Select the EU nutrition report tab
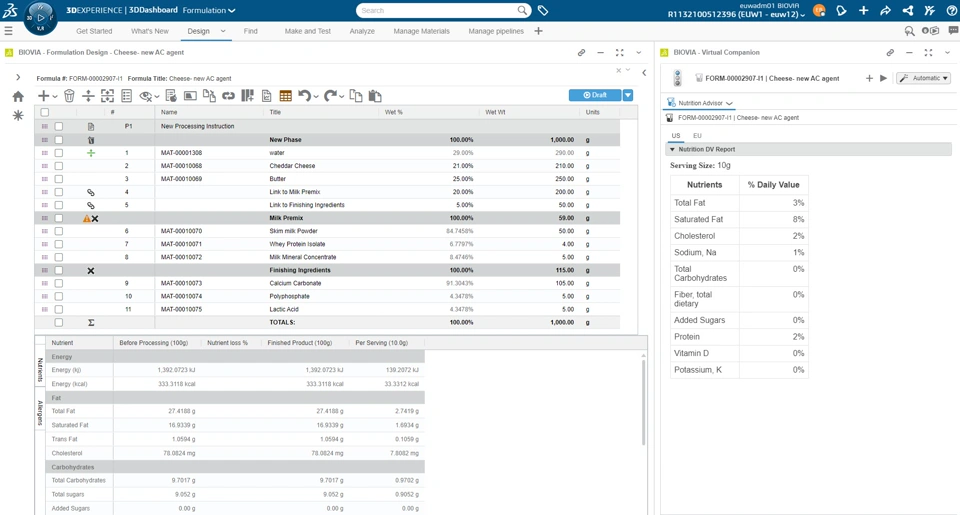The image size is (960, 515). click(x=697, y=135)
